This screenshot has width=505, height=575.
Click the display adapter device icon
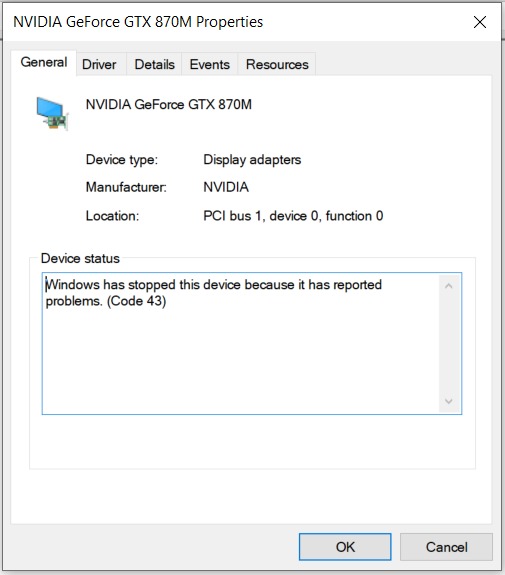coord(52,114)
